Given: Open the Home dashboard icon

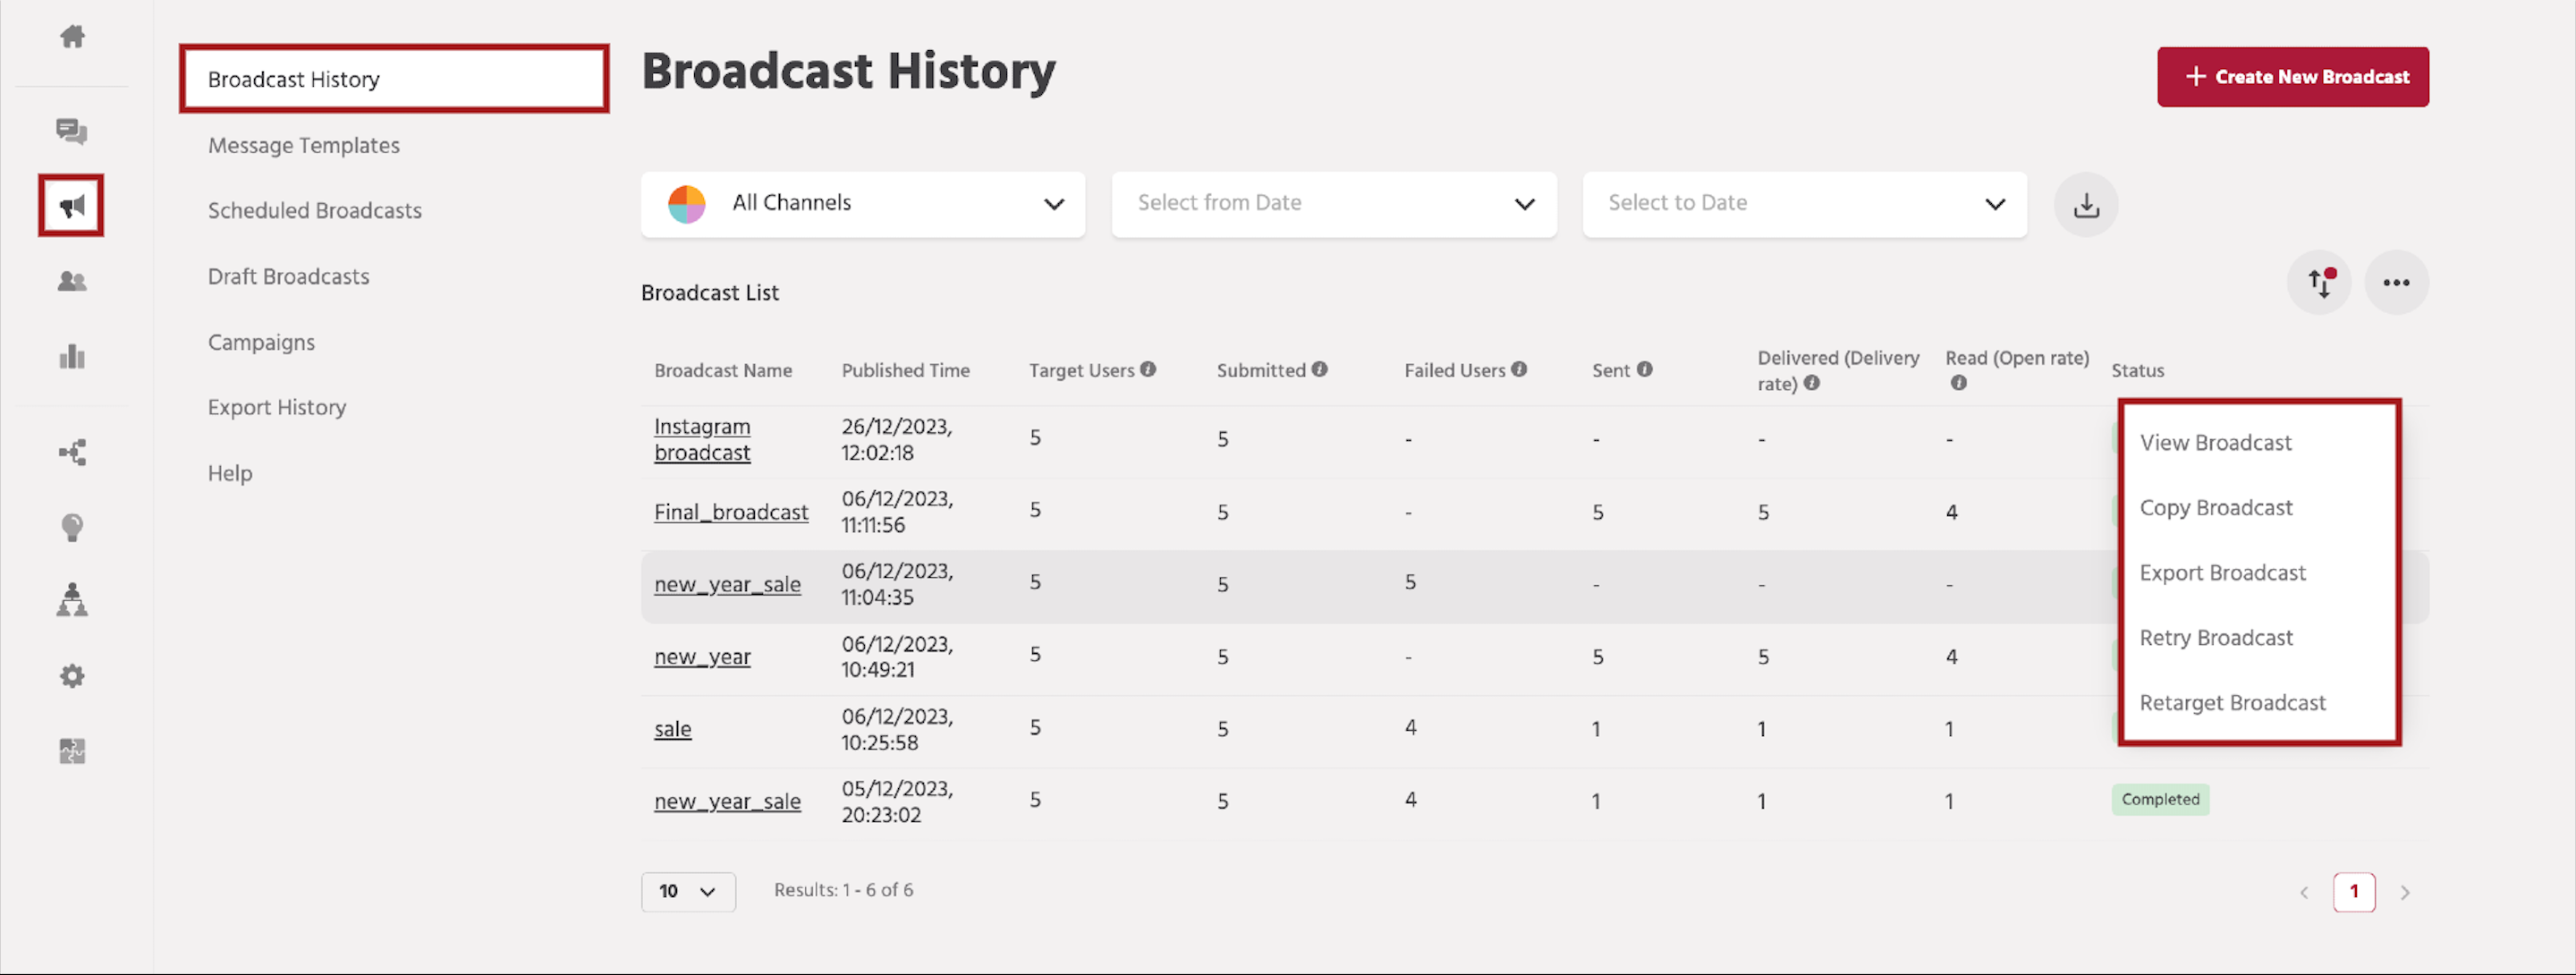Looking at the screenshot, I should (72, 37).
